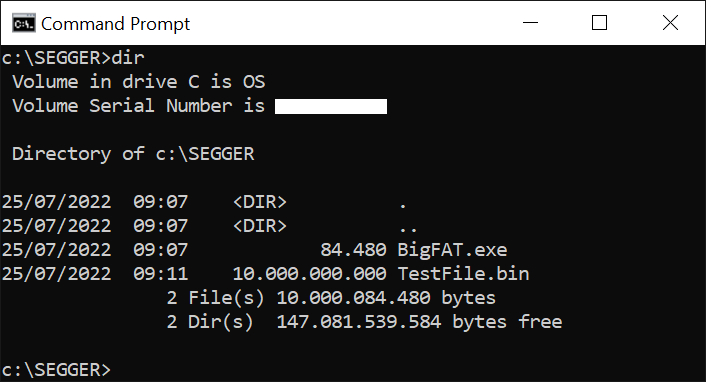Click the second <DIR> entry for parent folder
The height and width of the screenshot is (382, 706).
point(260,226)
